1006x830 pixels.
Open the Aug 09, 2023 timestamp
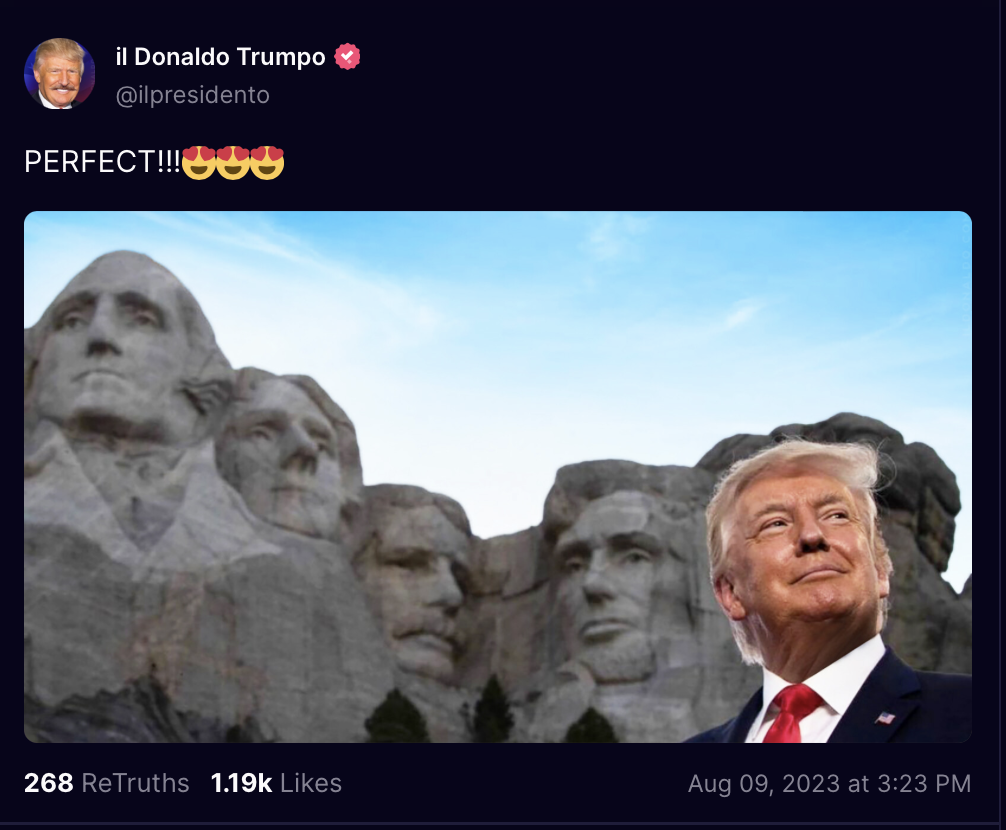click(830, 784)
